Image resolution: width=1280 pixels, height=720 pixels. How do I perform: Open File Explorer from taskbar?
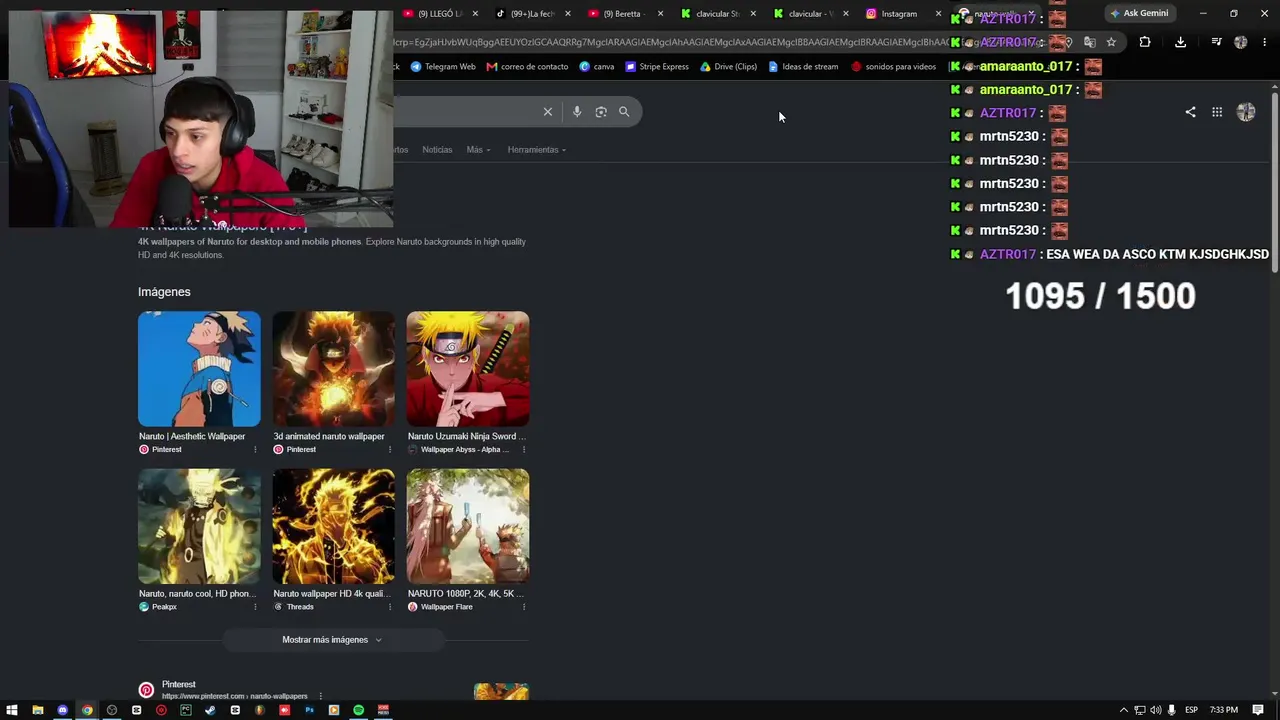coord(37,710)
